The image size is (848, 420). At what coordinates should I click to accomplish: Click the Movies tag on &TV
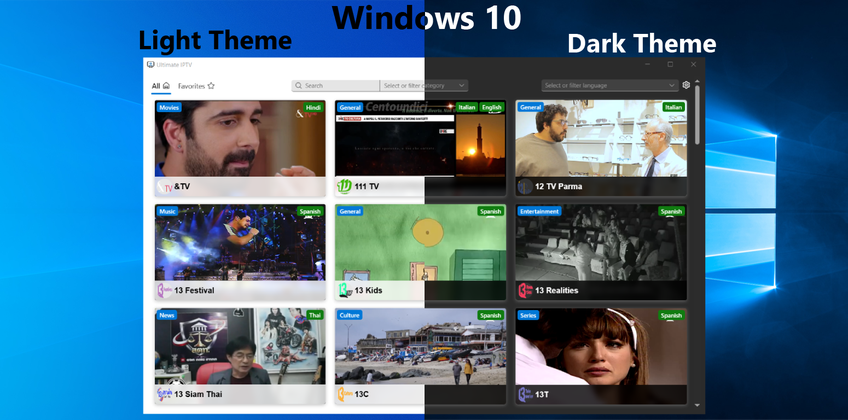click(x=169, y=108)
